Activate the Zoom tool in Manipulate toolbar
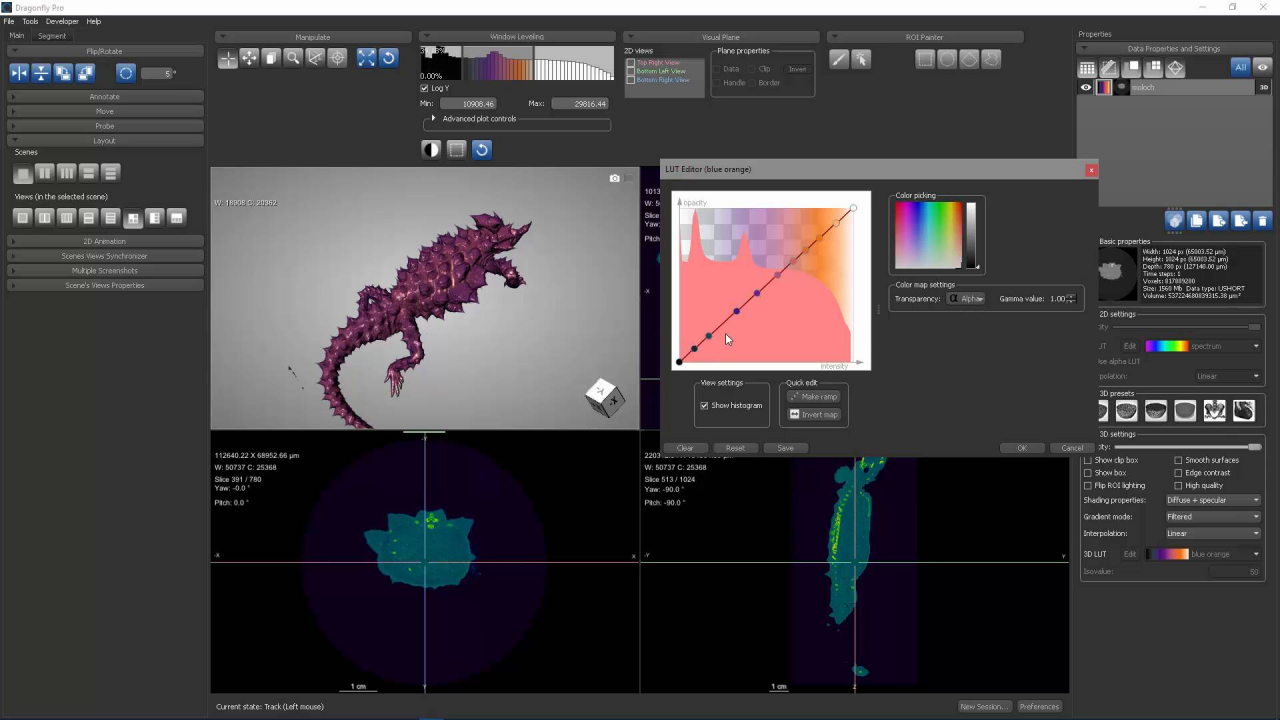The height and width of the screenshot is (720, 1280). [292, 58]
